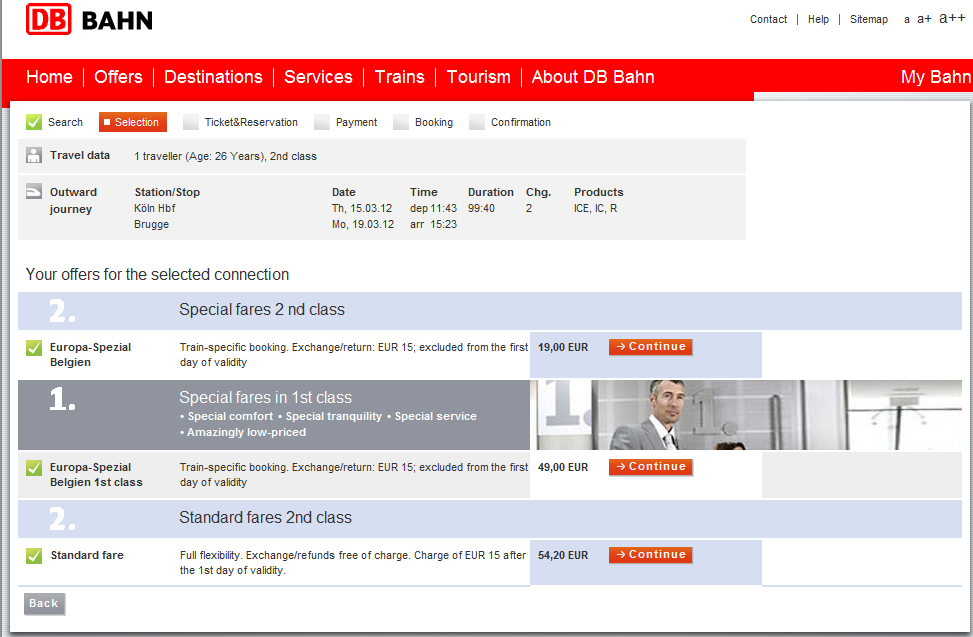Image resolution: width=973 pixels, height=637 pixels.
Task: Click 'Mo, 19.03.12' arrival date
Action: (363, 225)
